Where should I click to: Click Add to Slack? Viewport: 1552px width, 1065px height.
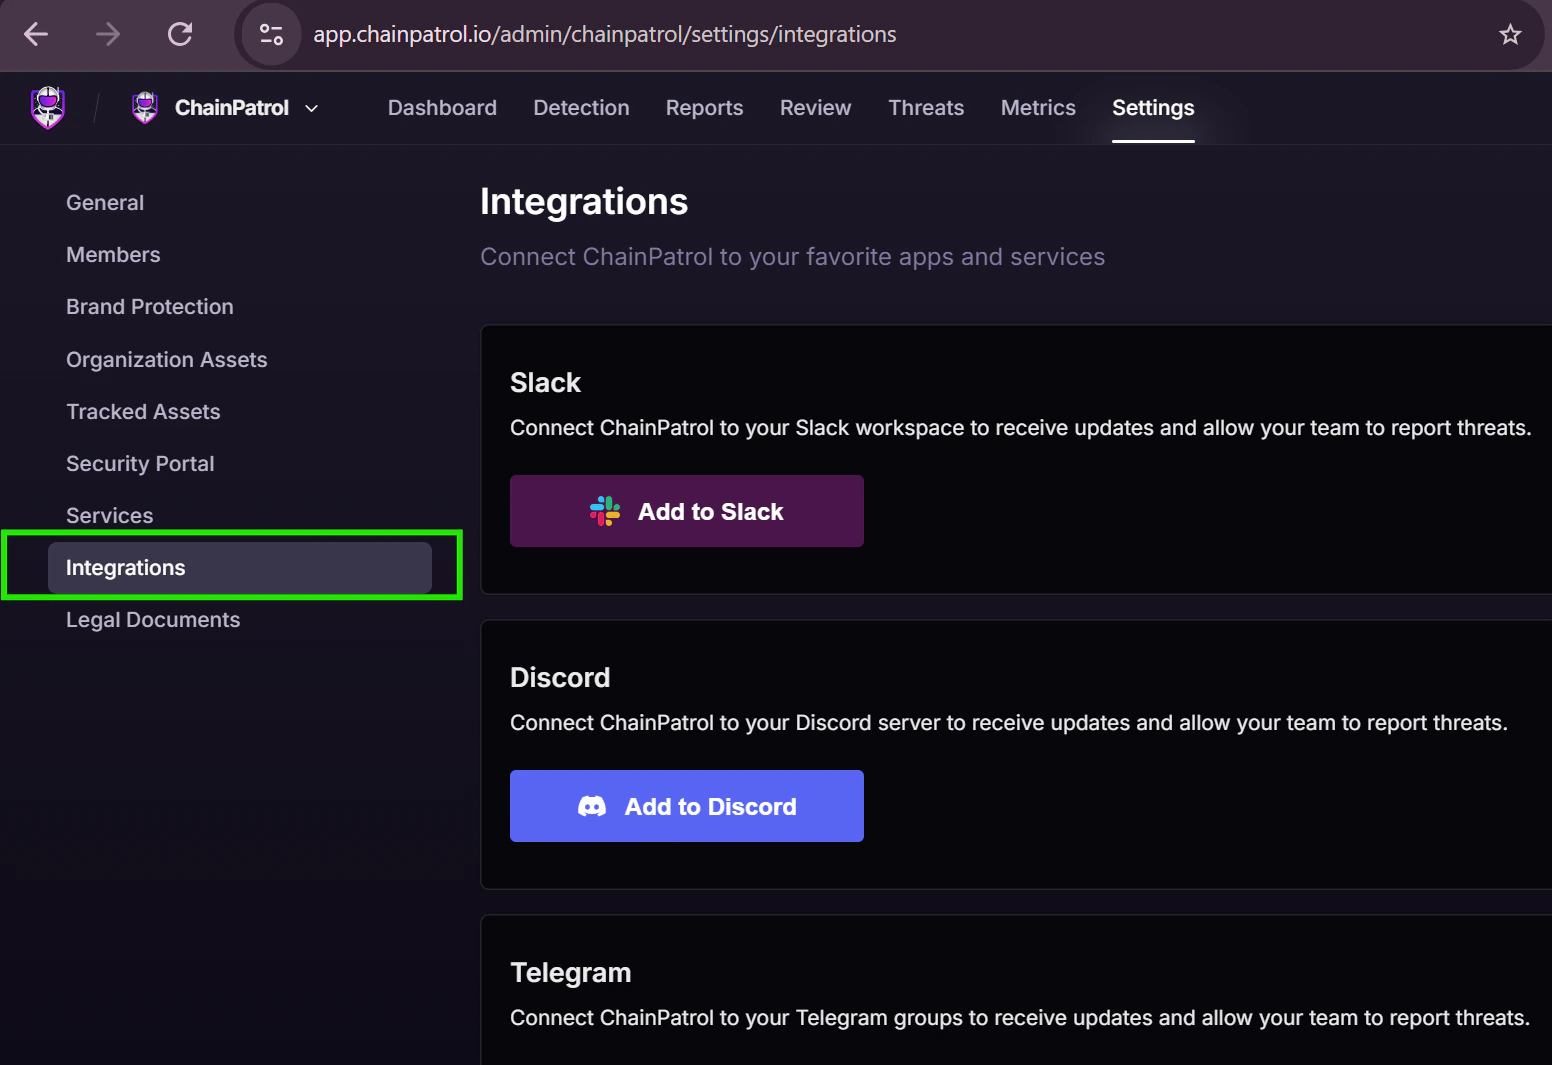[686, 511]
